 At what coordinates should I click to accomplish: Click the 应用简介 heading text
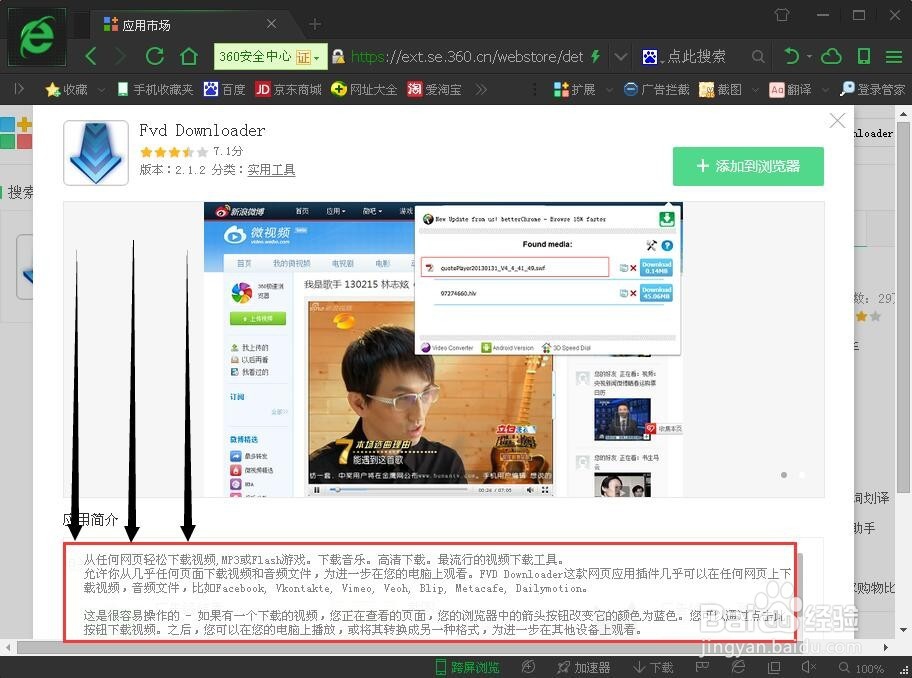pos(90,519)
